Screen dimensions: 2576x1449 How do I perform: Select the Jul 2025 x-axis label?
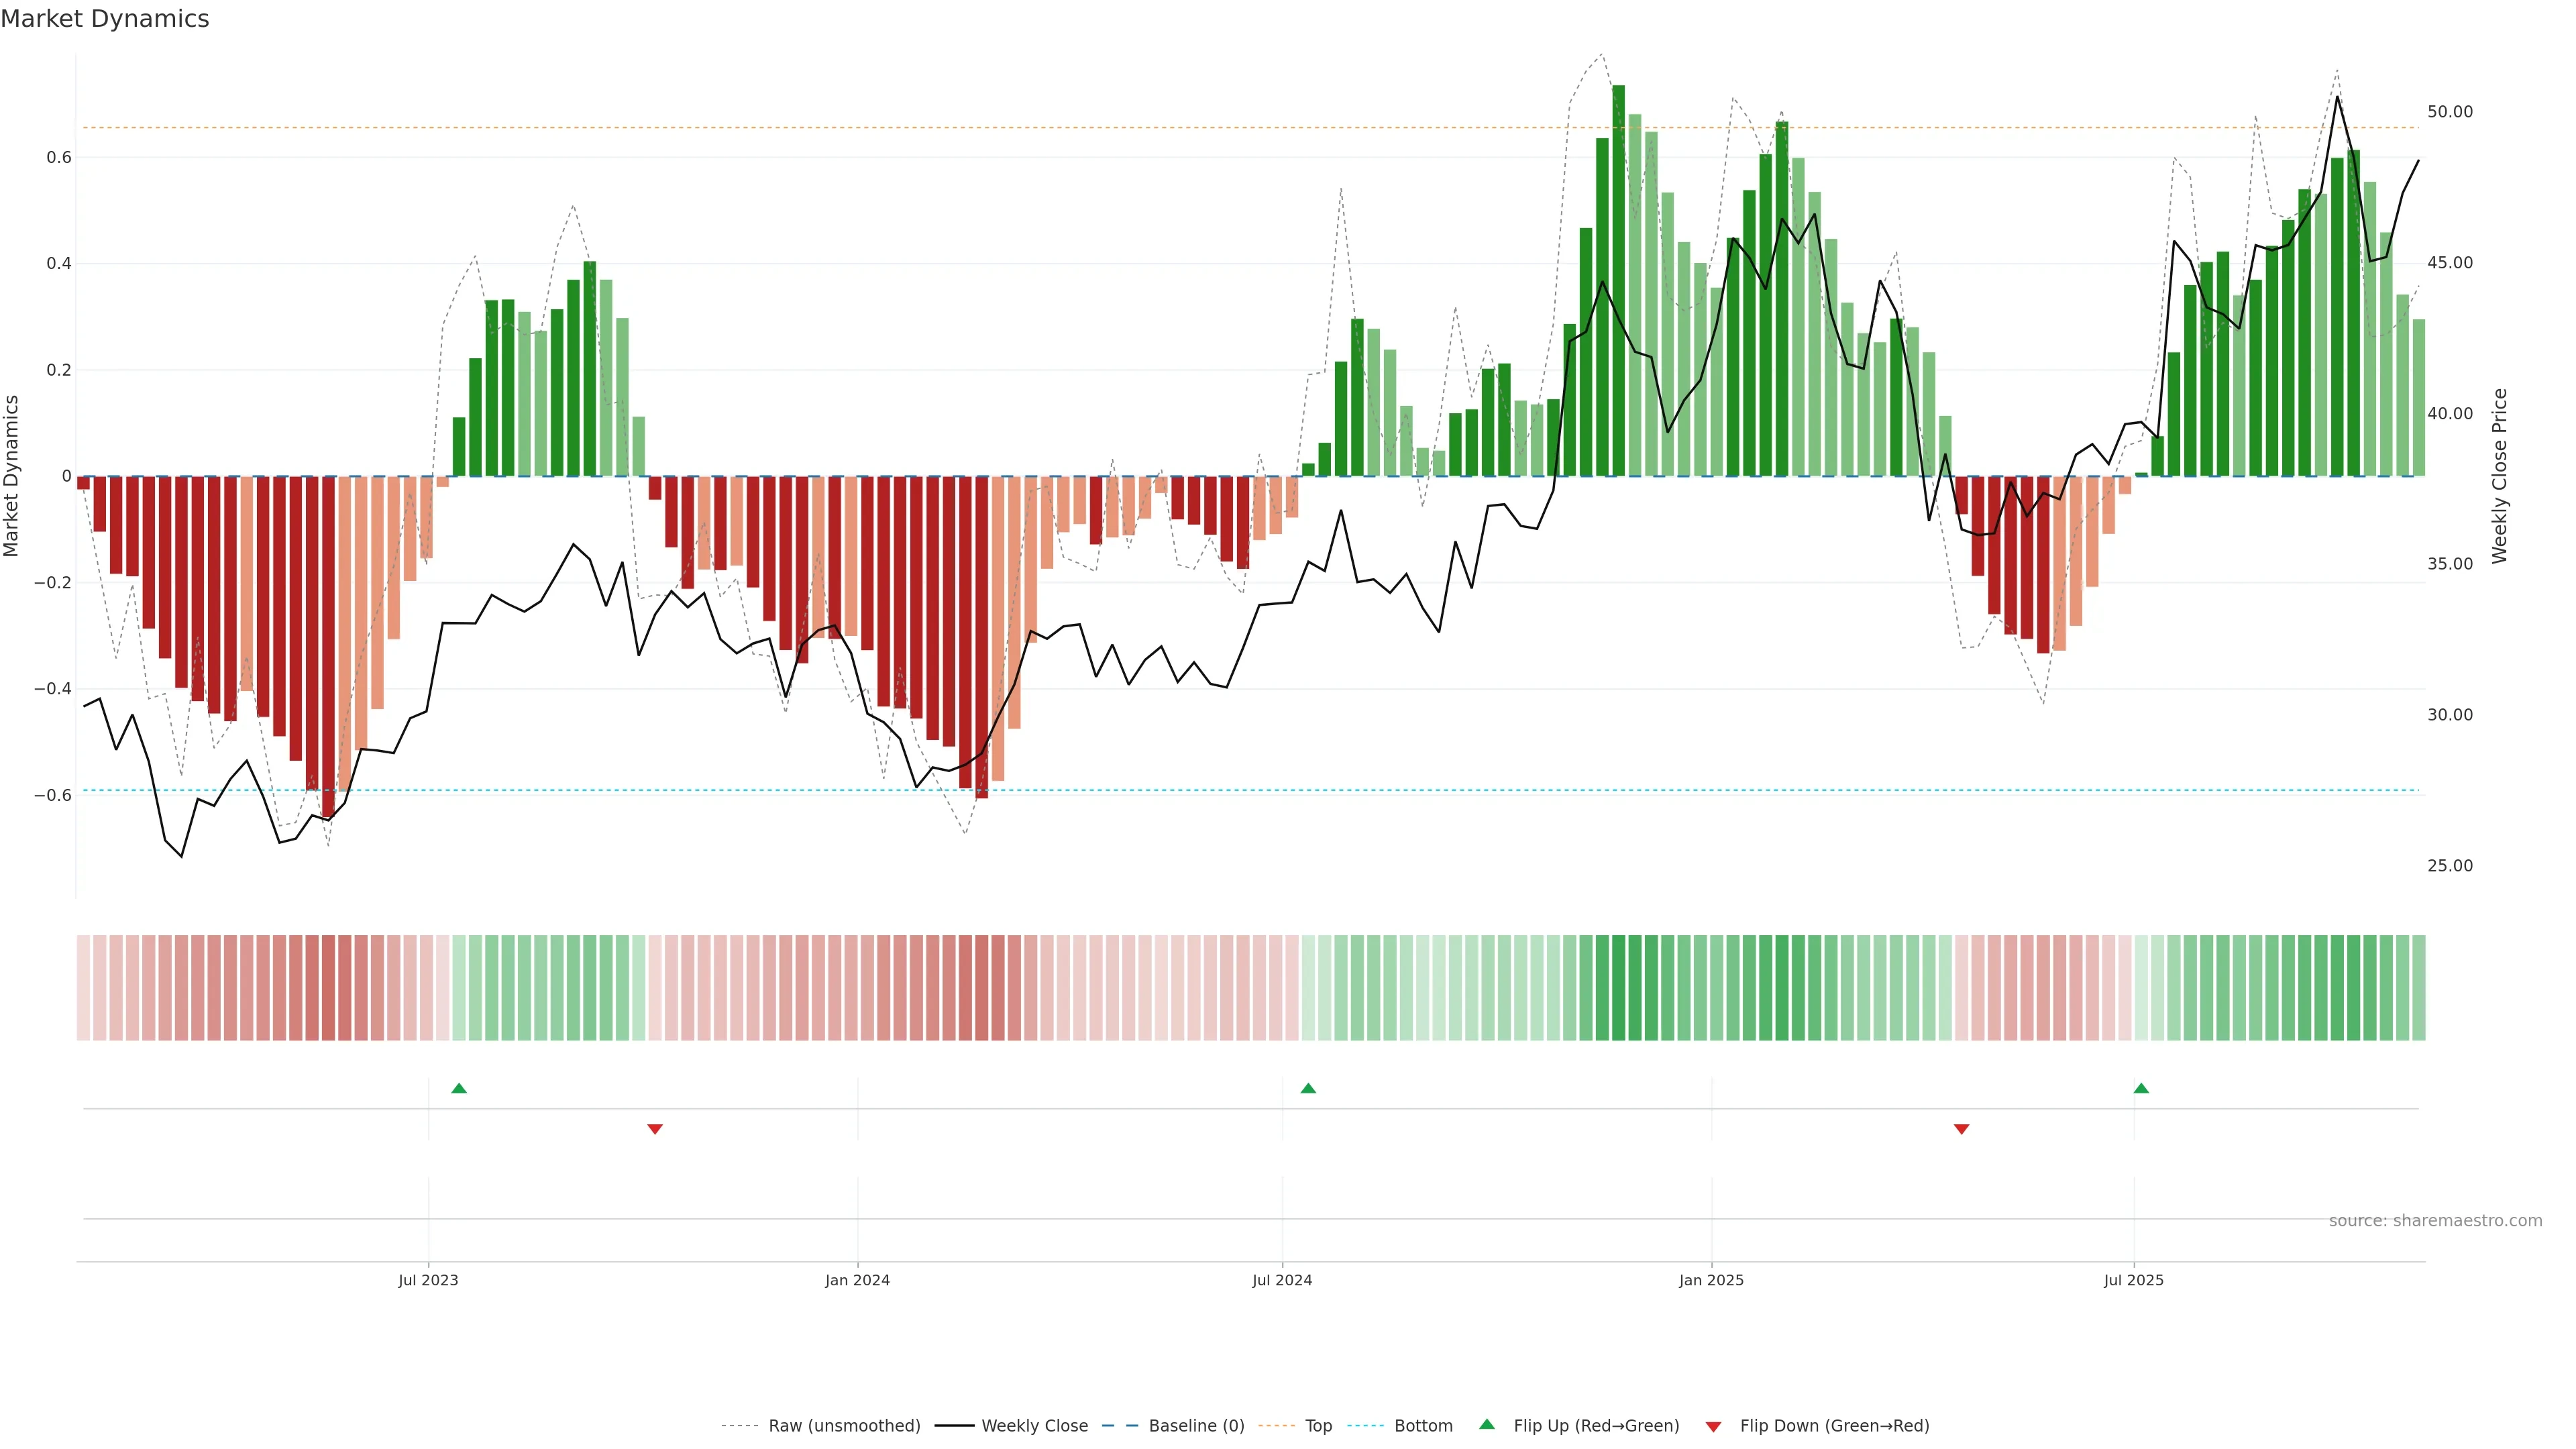pyautogui.click(x=2133, y=1280)
